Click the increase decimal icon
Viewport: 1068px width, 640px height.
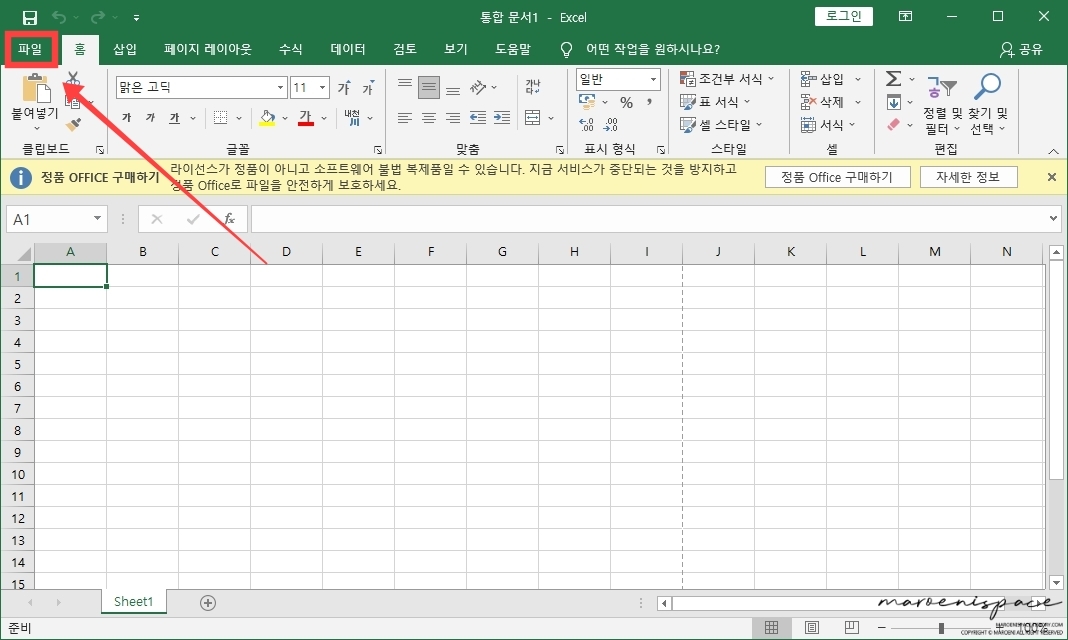coord(586,125)
